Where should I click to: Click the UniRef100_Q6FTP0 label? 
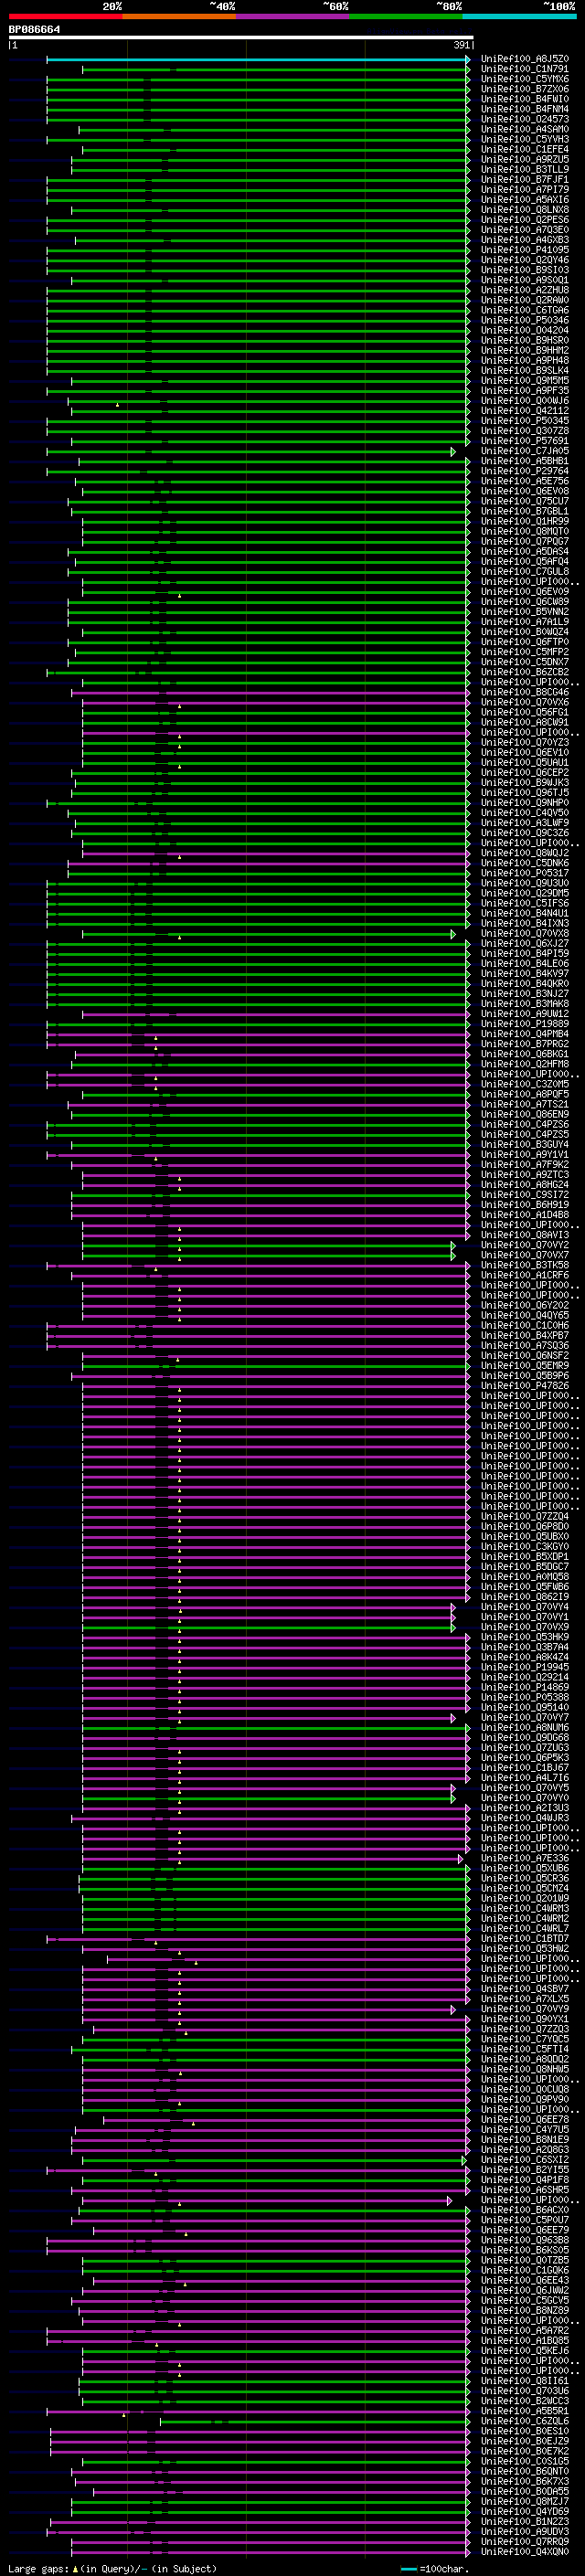tap(525, 642)
